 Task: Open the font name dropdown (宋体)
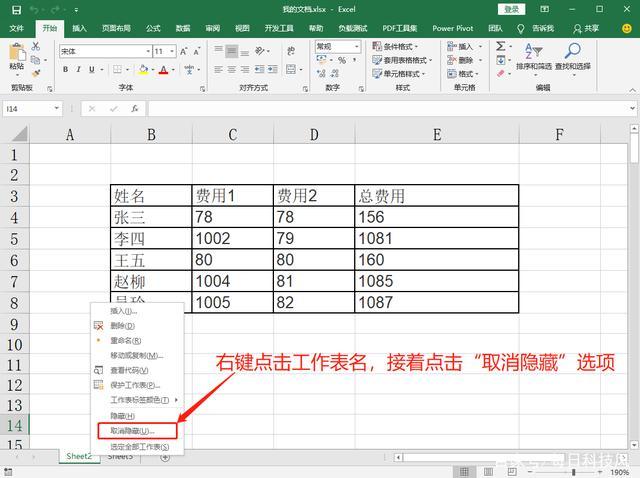click(x=148, y=51)
